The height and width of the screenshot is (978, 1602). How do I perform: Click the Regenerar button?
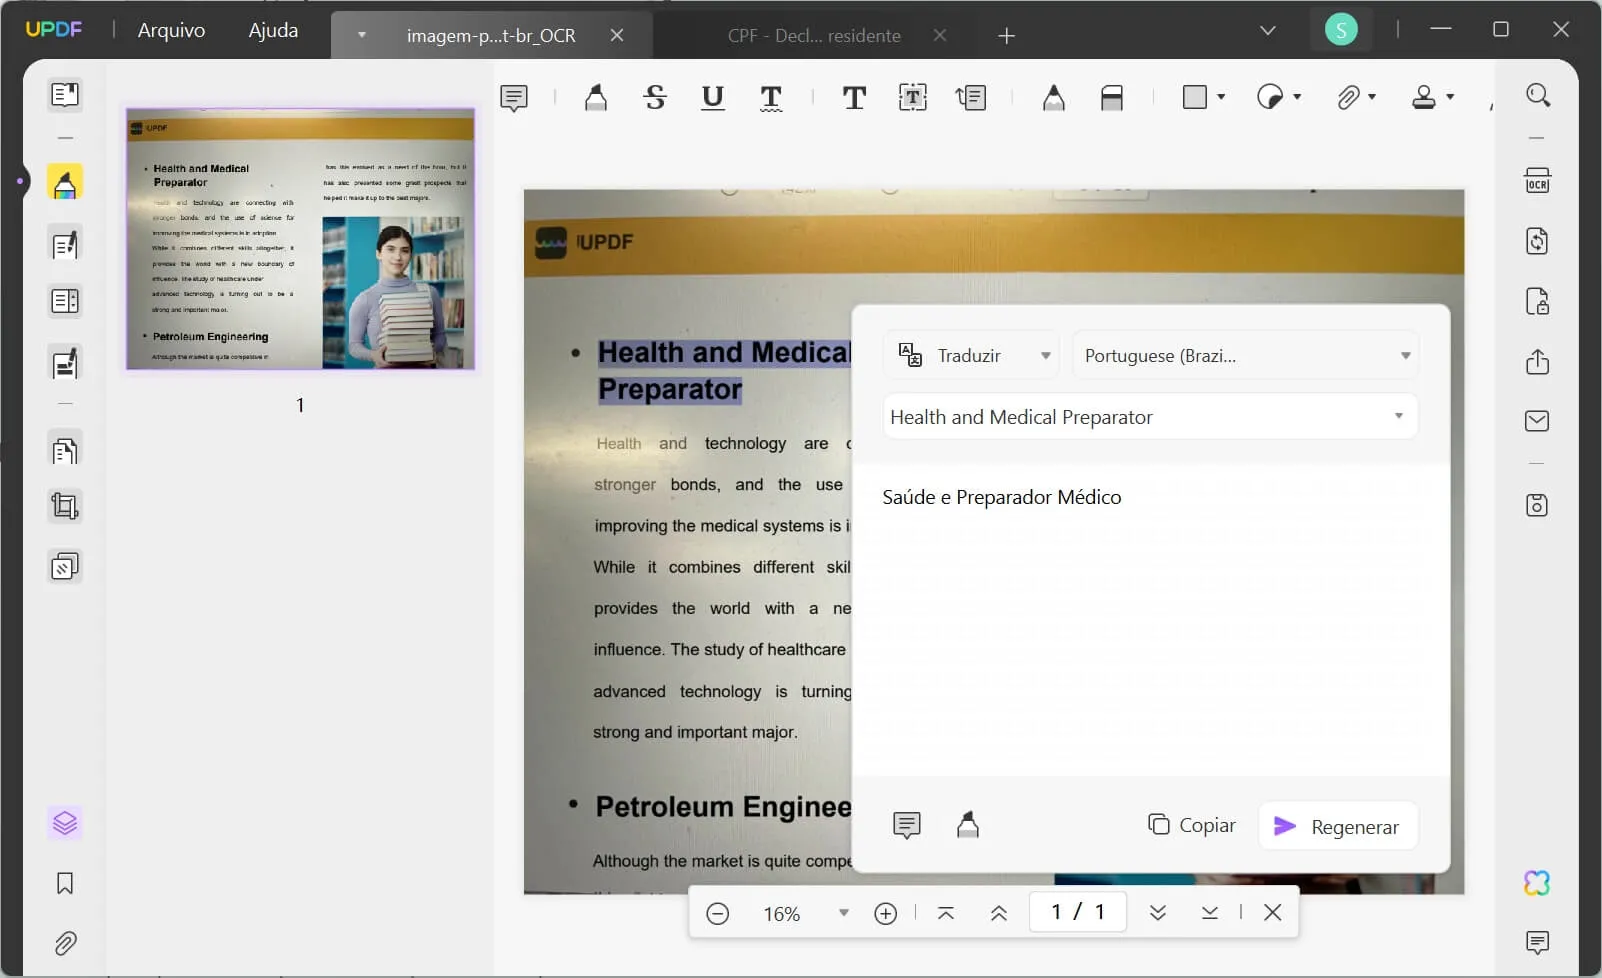click(x=1337, y=826)
